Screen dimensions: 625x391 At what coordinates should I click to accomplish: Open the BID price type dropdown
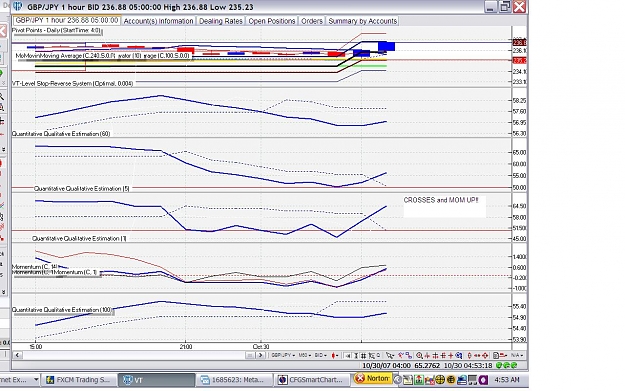tap(321, 355)
